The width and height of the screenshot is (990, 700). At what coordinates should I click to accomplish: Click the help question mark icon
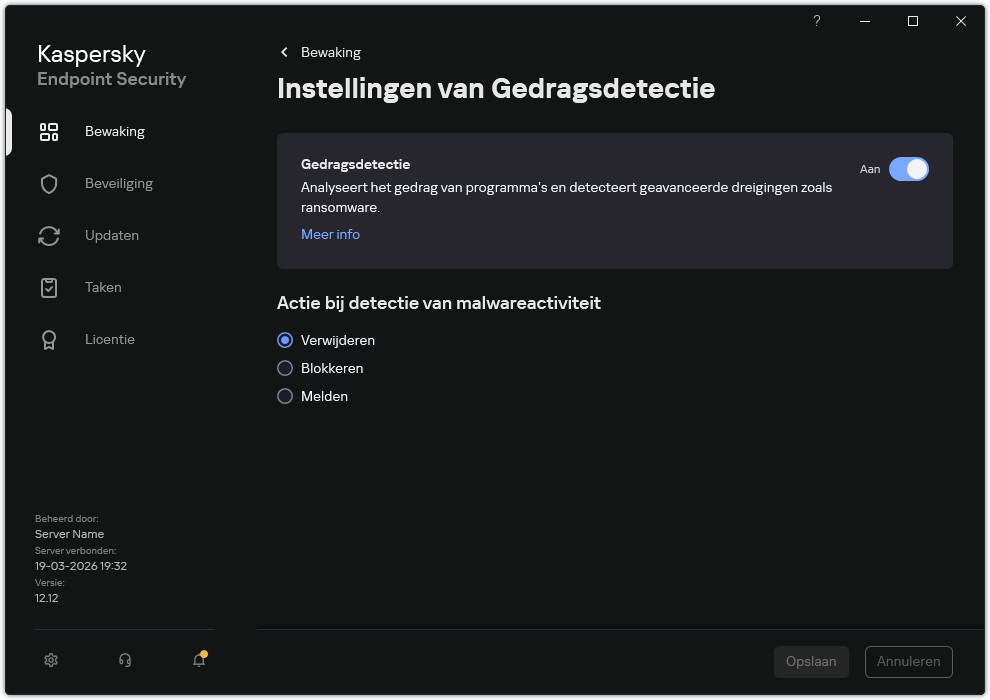816,21
